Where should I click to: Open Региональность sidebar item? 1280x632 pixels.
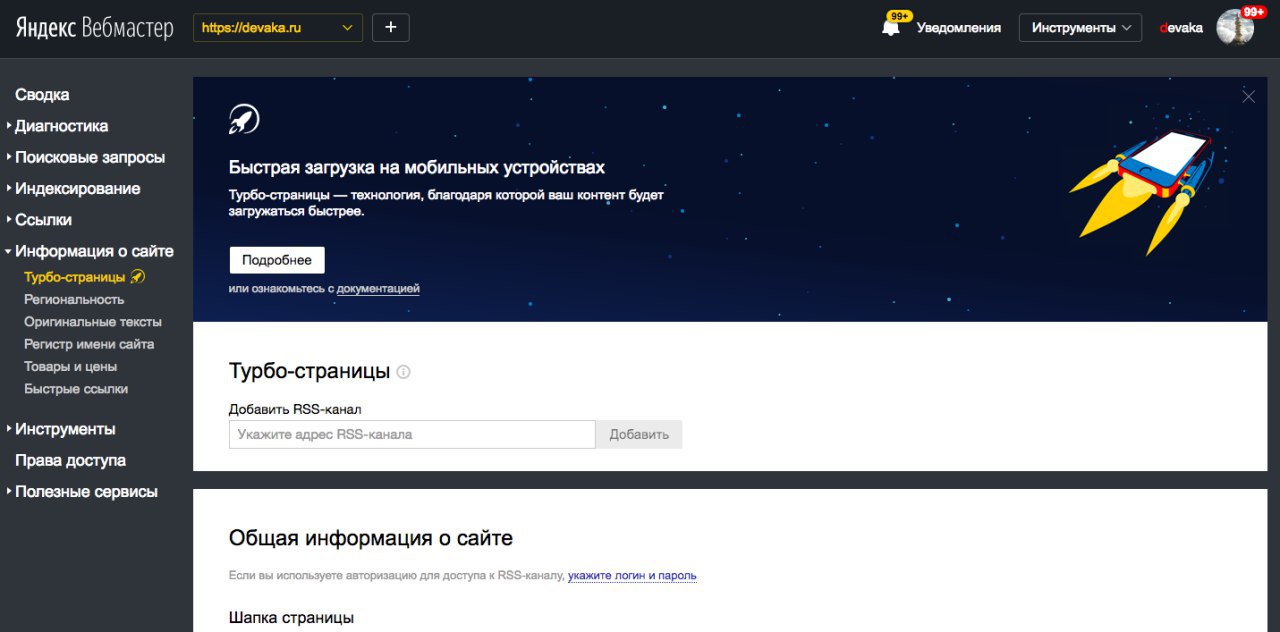pyautogui.click(x=74, y=299)
